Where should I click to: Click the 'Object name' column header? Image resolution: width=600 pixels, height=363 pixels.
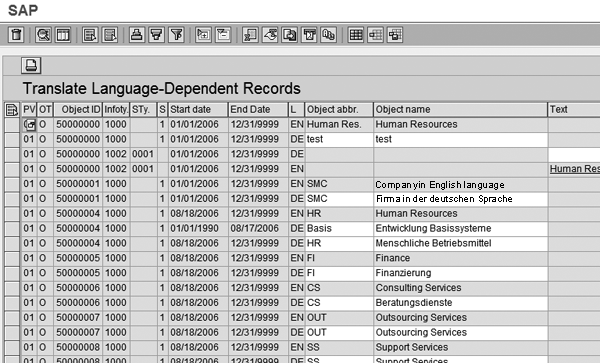pyautogui.click(x=460, y=110)
